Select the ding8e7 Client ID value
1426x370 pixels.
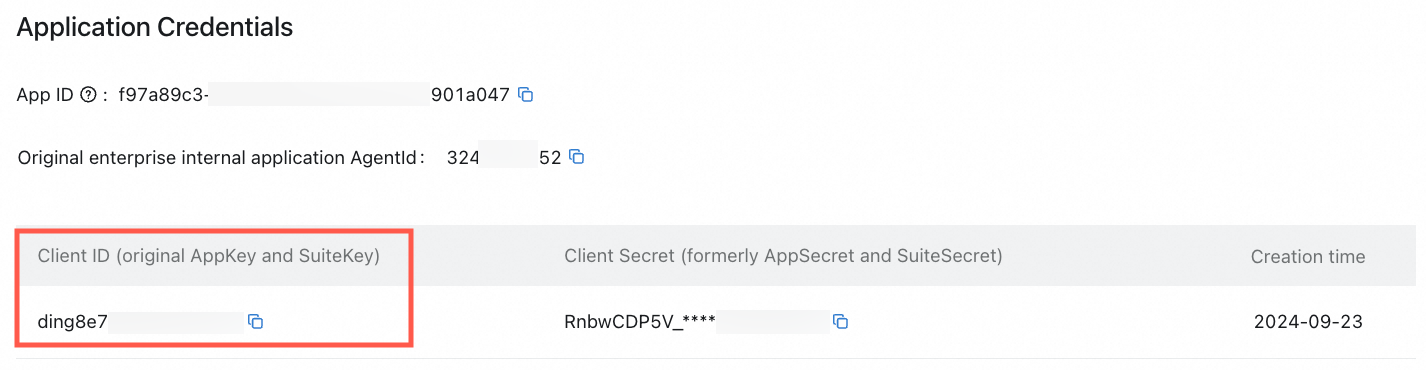[x=72, y=322]
